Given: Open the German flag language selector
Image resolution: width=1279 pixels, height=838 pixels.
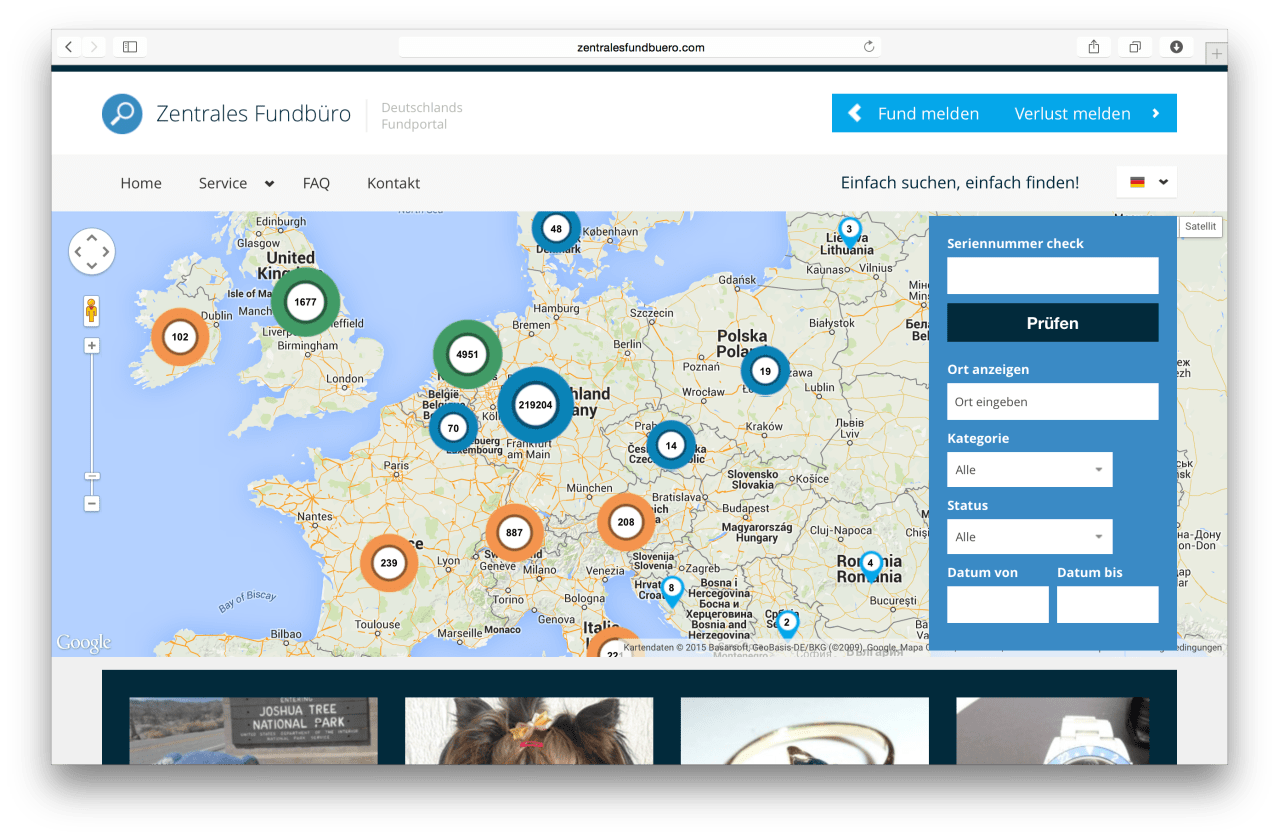Looking at the screenshot, I should click(1146, 182).
